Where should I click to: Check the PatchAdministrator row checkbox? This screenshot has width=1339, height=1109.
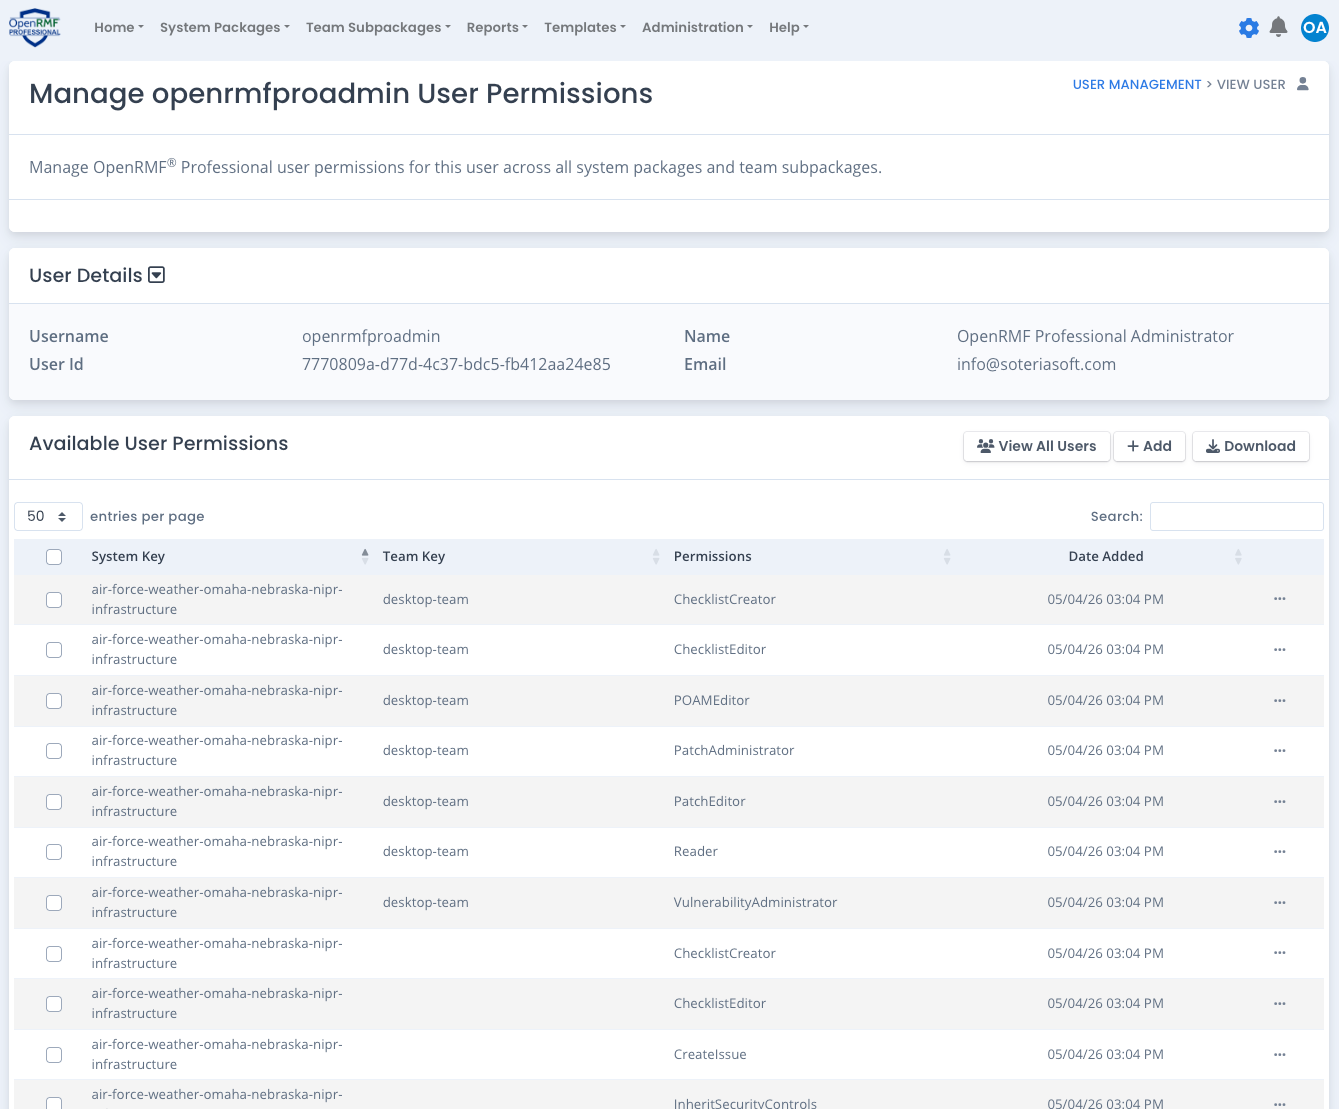pos(54,751)
